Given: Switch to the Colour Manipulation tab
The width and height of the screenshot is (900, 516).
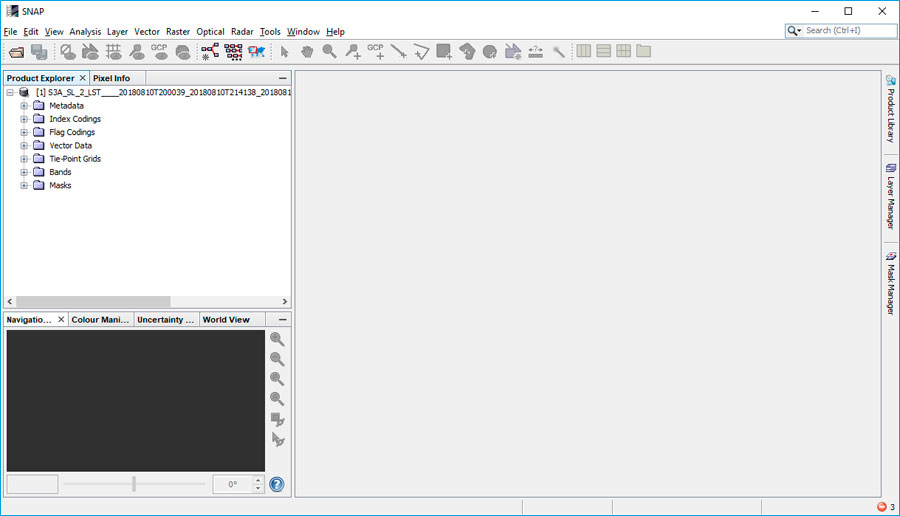Looking at the screenshot, I should 100,320.
